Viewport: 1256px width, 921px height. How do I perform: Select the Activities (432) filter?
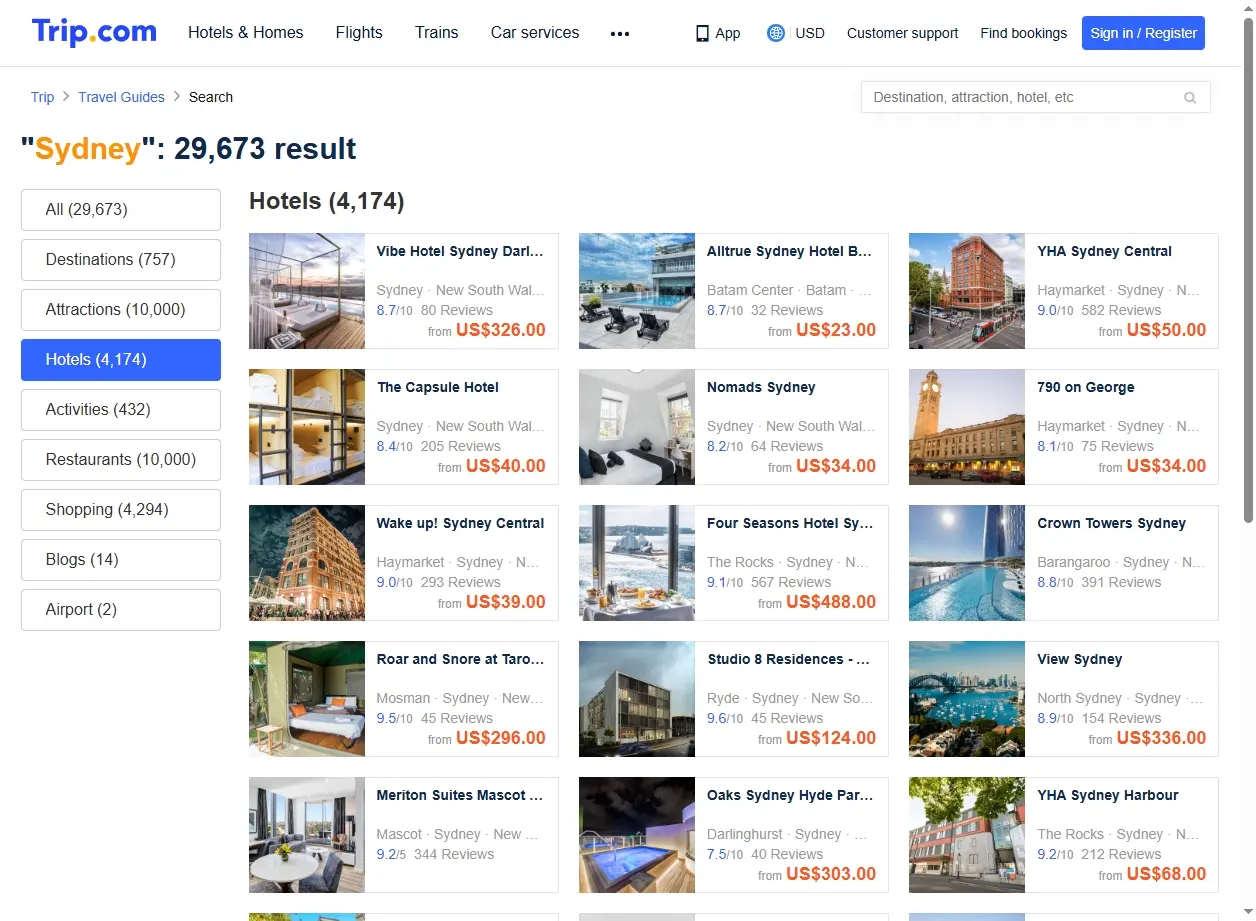pos(121,410)
